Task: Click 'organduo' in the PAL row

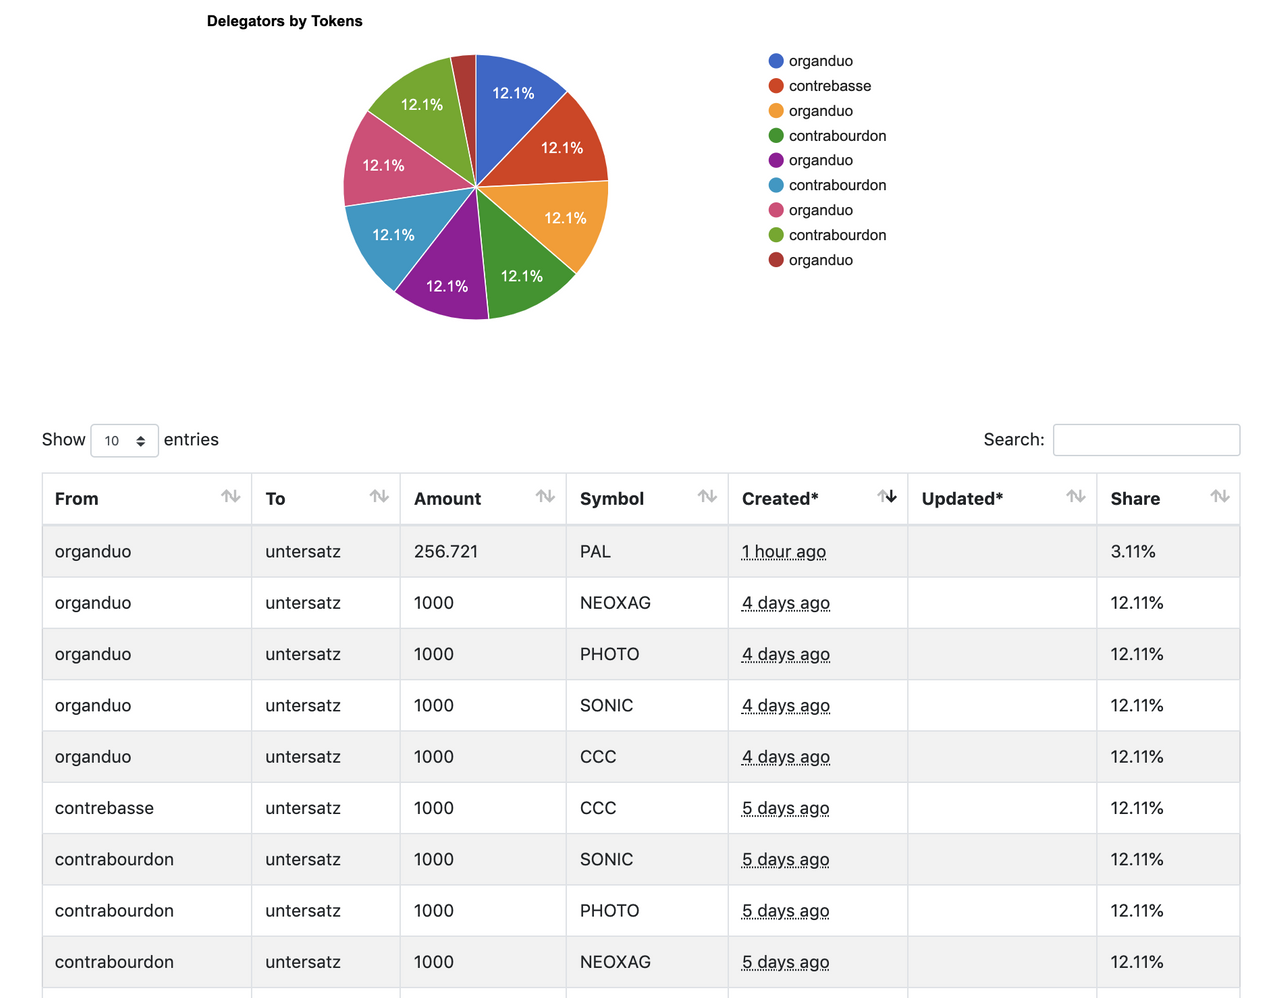Action: [93, 552]
